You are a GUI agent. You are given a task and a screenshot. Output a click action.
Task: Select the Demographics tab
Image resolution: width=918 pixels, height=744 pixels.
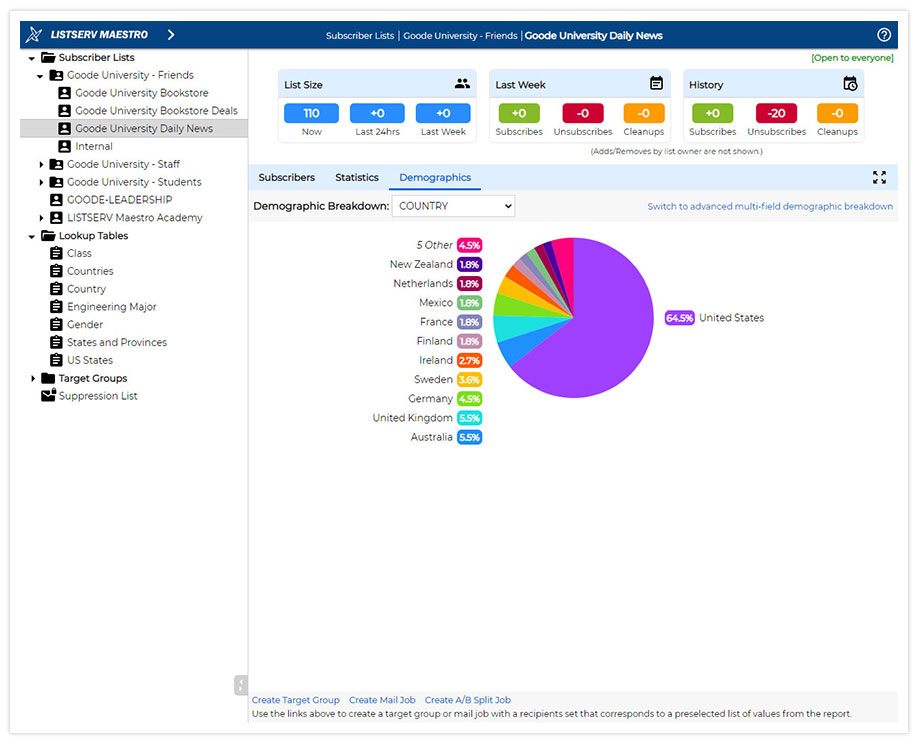(435, 177)
